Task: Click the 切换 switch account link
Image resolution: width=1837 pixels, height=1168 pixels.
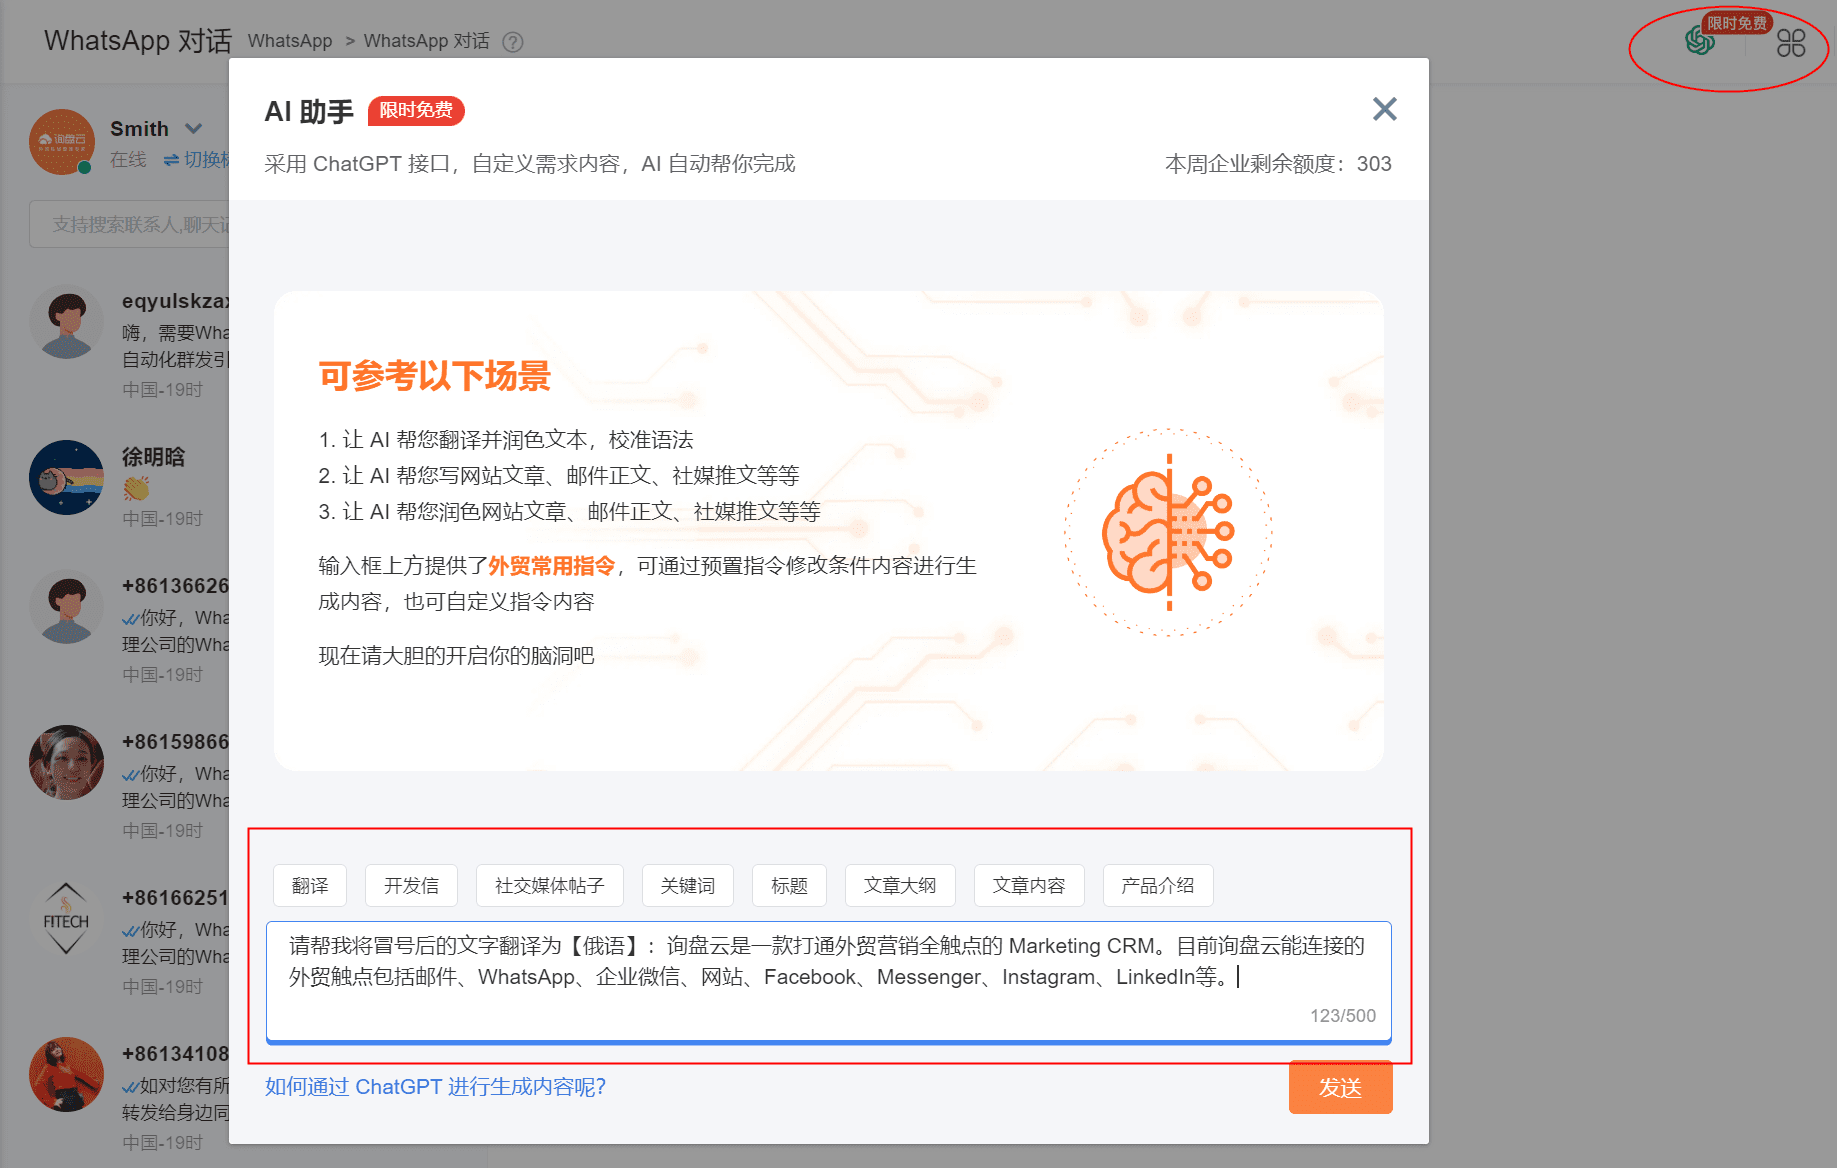Action: (x=198, y=160)
